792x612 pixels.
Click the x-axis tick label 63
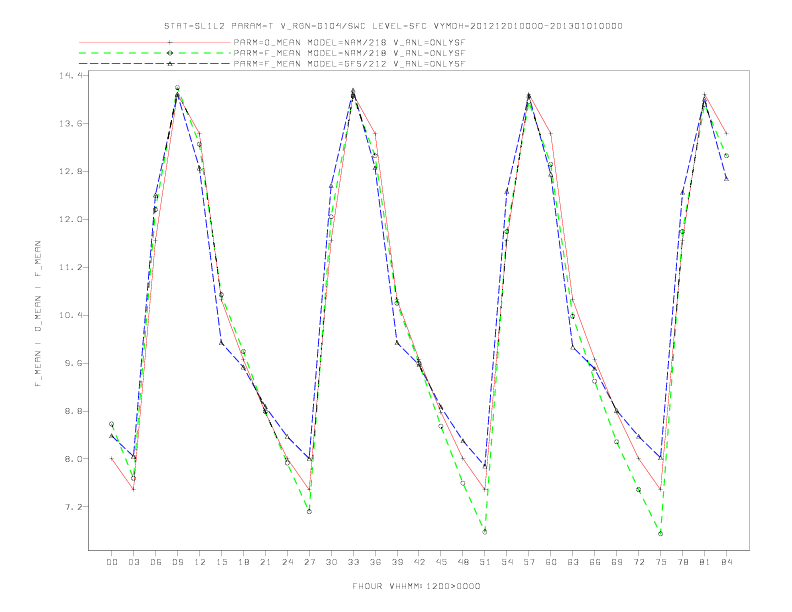point(573,562)
